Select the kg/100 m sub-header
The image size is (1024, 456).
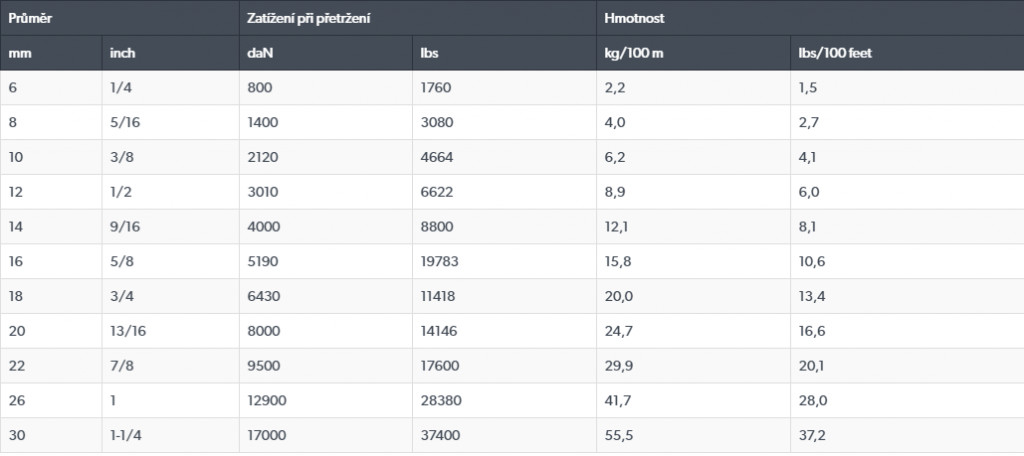634,53
